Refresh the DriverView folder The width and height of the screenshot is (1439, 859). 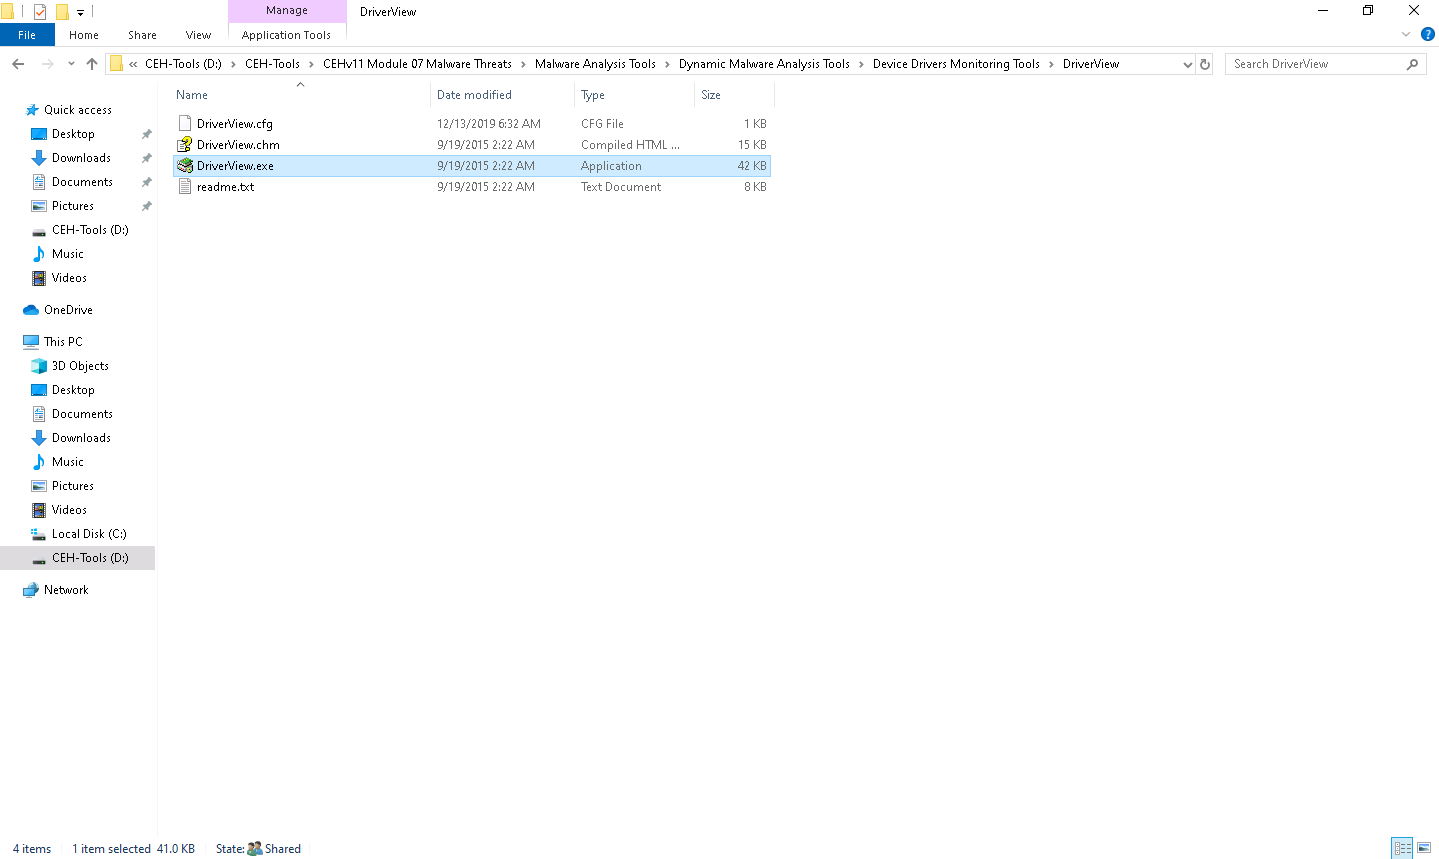pyautogui.click(x=1205, y=64)
